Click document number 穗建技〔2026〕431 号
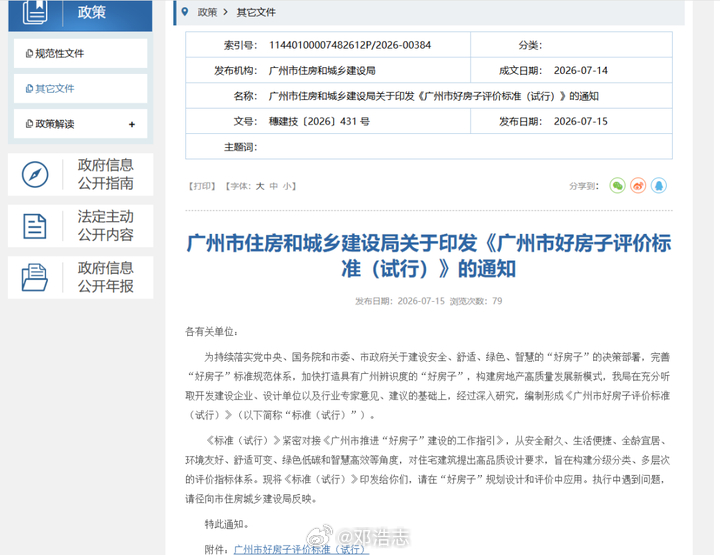720x555 pixels. point(319,122)
